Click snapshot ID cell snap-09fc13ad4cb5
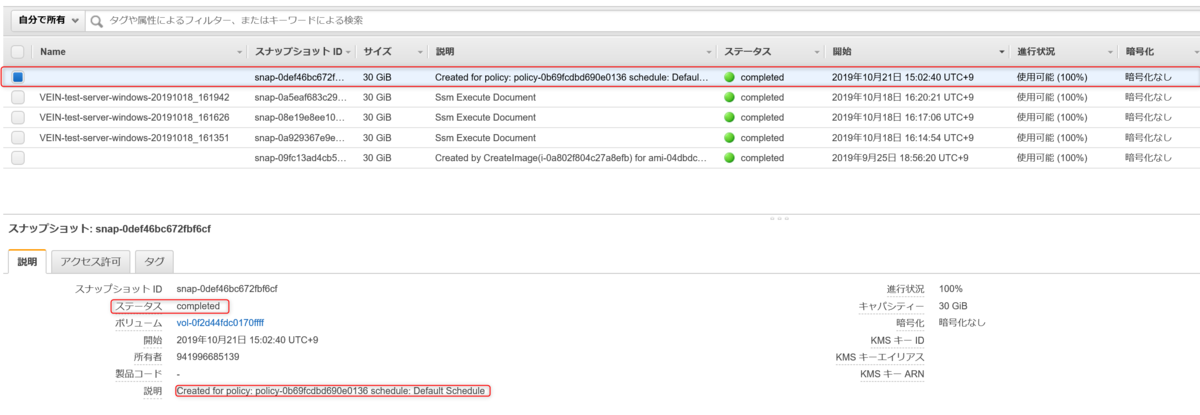 tap(301, 158)
